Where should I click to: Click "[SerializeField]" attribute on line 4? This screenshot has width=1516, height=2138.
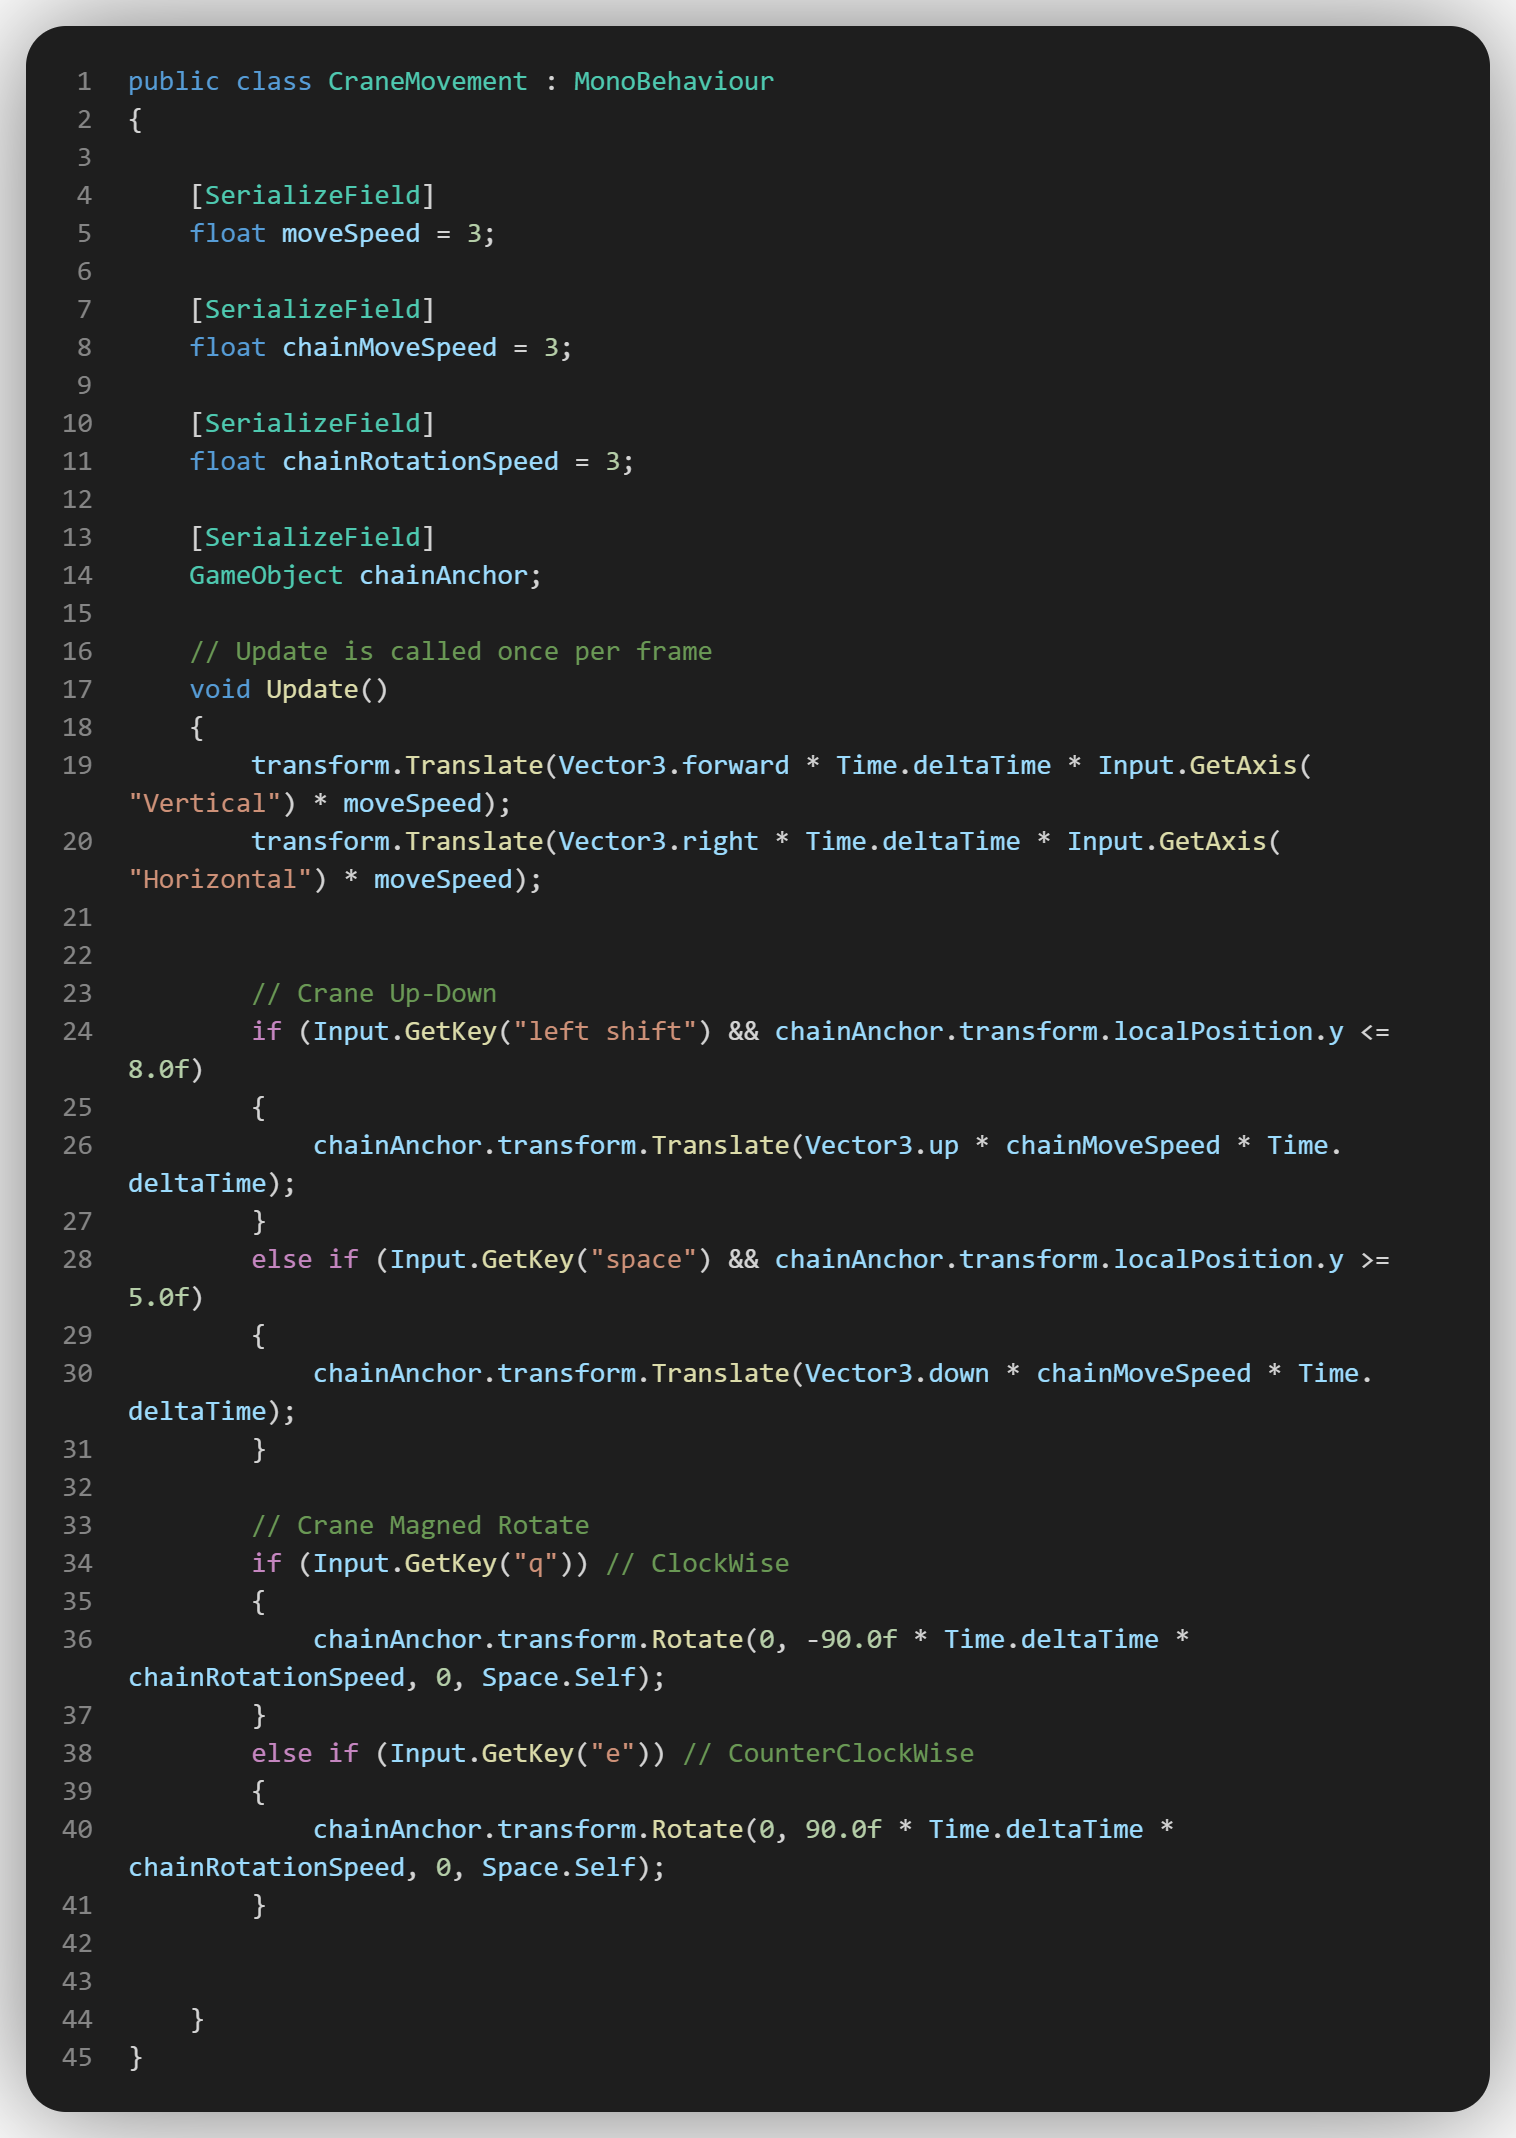pos(312,195)
